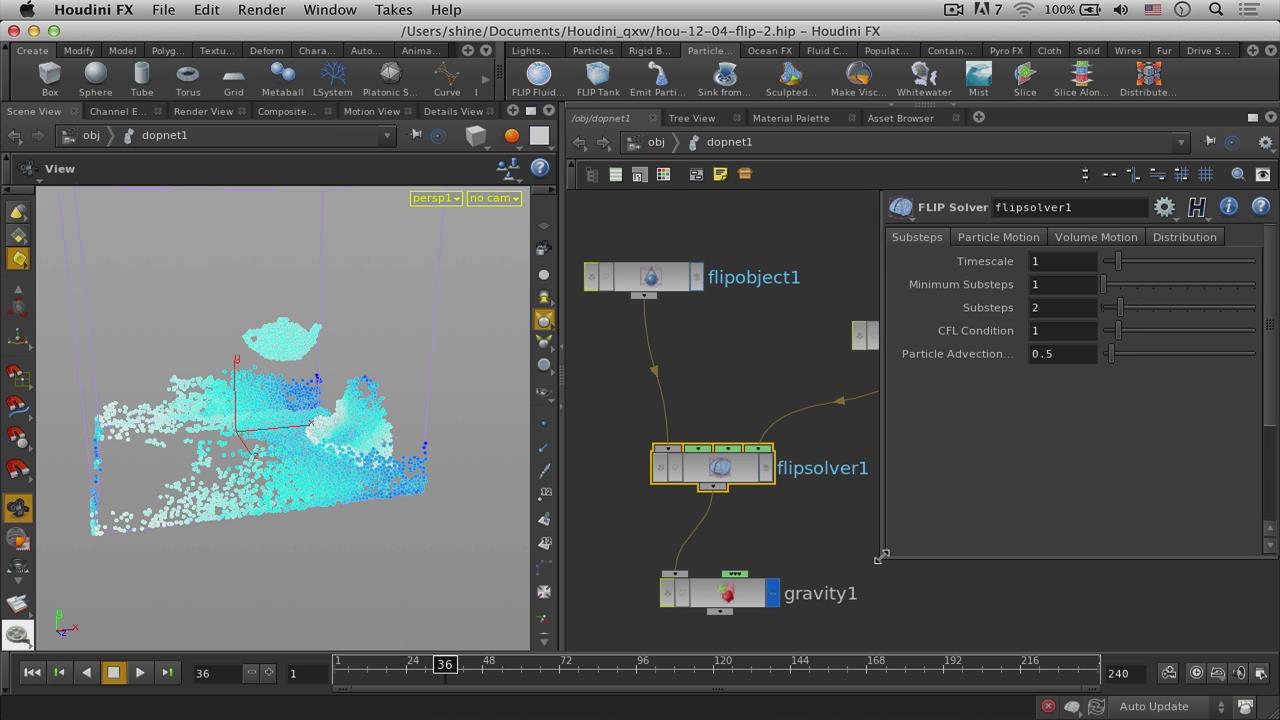Viewport: 1280px width, 720px height.
Task: Draw a Curve using the shelf tool
Action: (447, 78)
